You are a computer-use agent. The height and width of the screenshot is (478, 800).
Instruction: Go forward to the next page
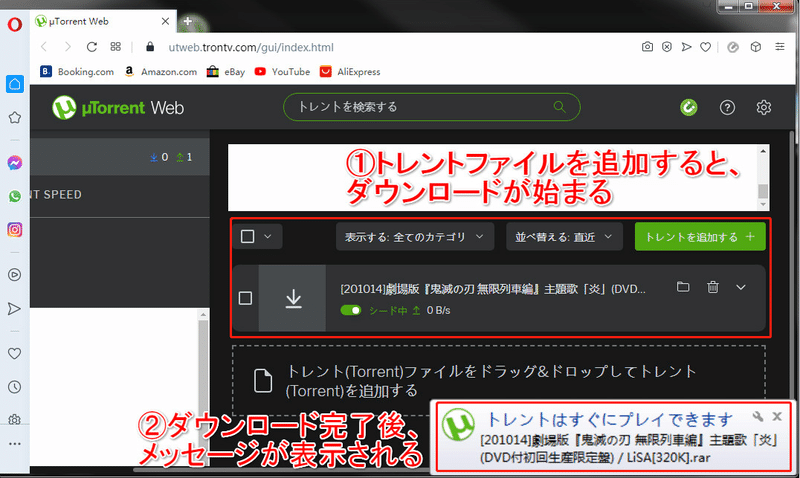(67, 47)
